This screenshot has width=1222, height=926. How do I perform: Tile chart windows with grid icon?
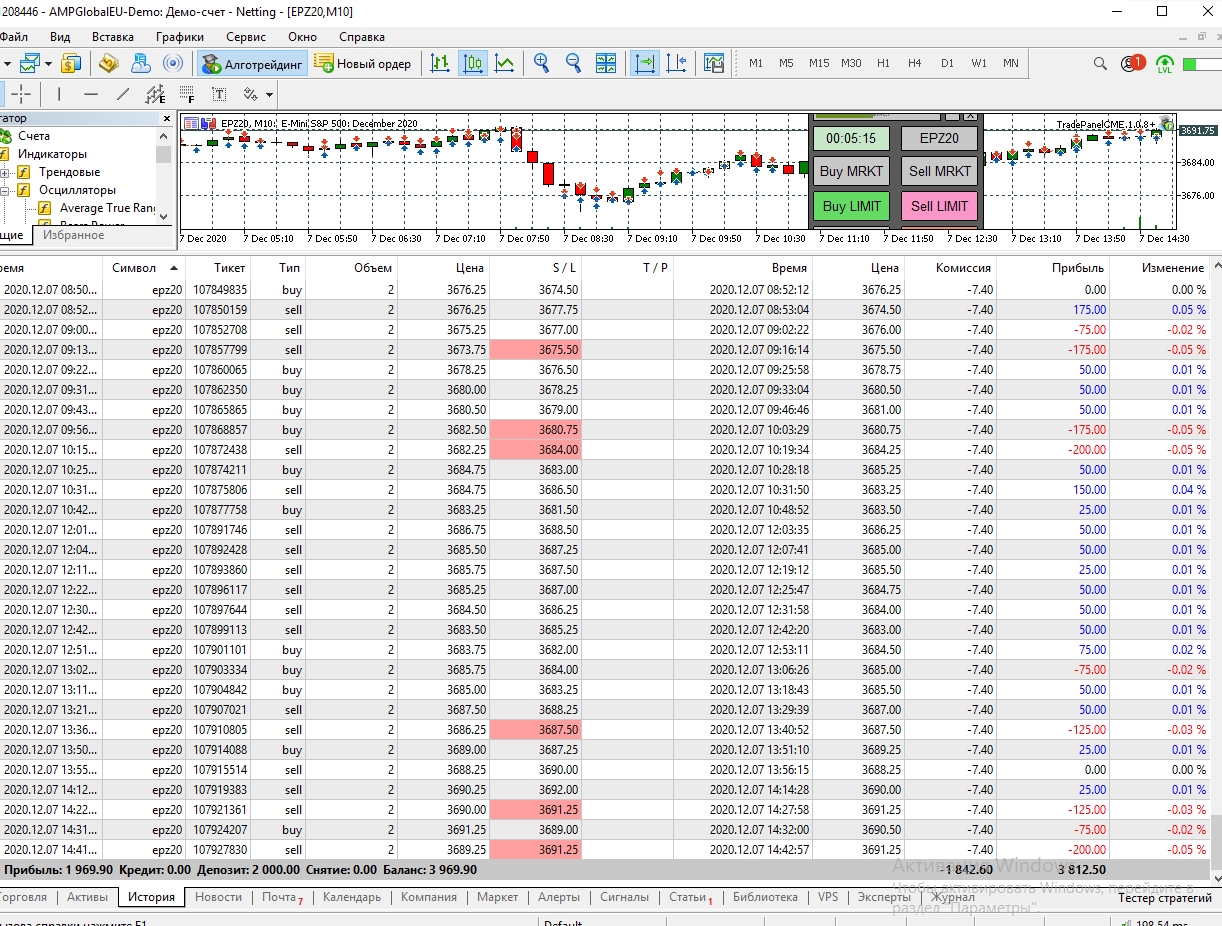click(606, 63)
